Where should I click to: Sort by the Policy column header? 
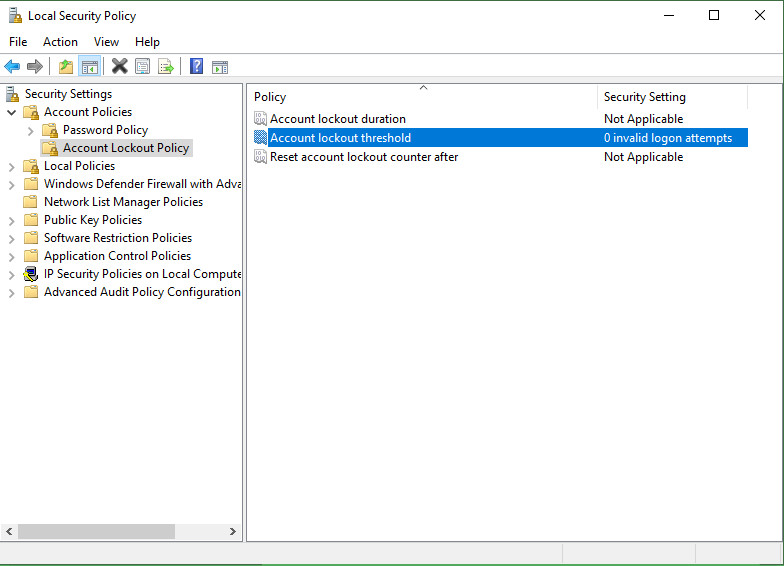coord(422,97)
